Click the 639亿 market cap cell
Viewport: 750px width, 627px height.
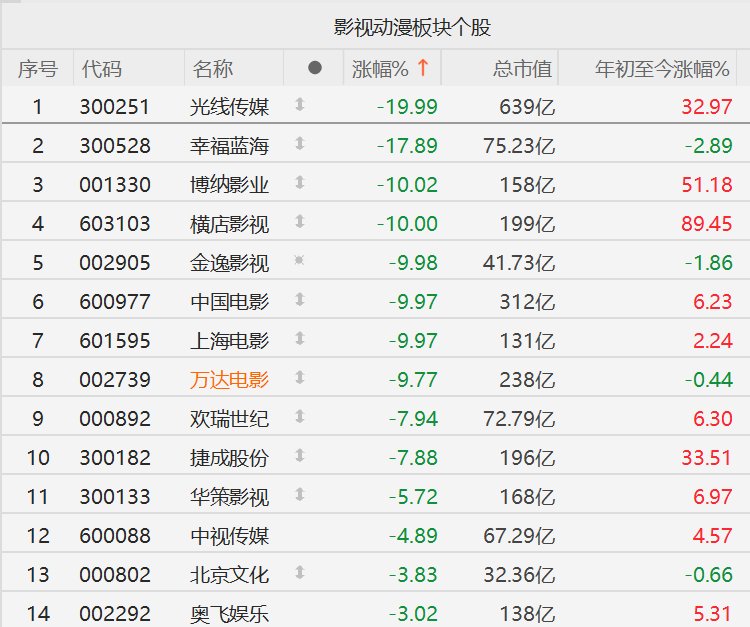point(527,107)
